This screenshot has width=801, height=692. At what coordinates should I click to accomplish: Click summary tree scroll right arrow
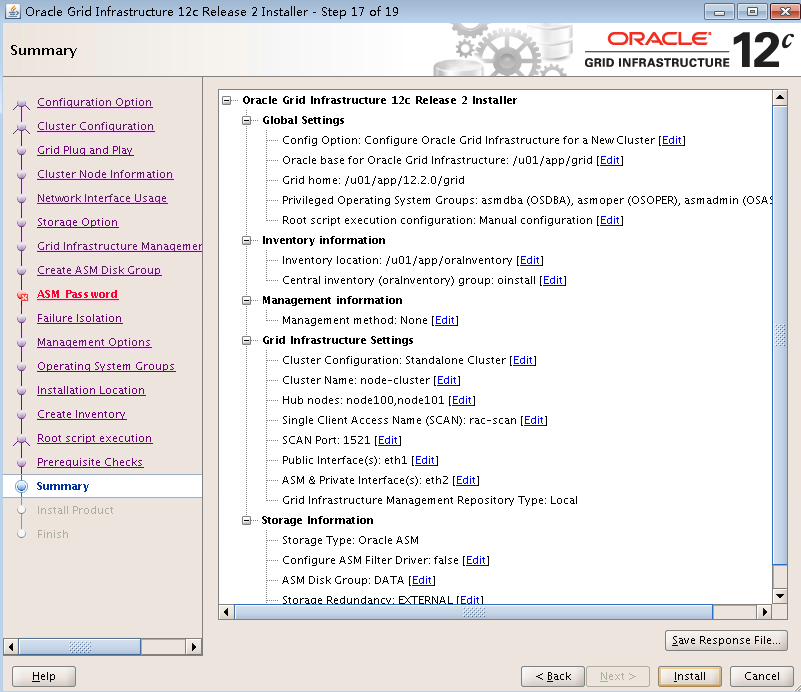[x=764, y=612]
